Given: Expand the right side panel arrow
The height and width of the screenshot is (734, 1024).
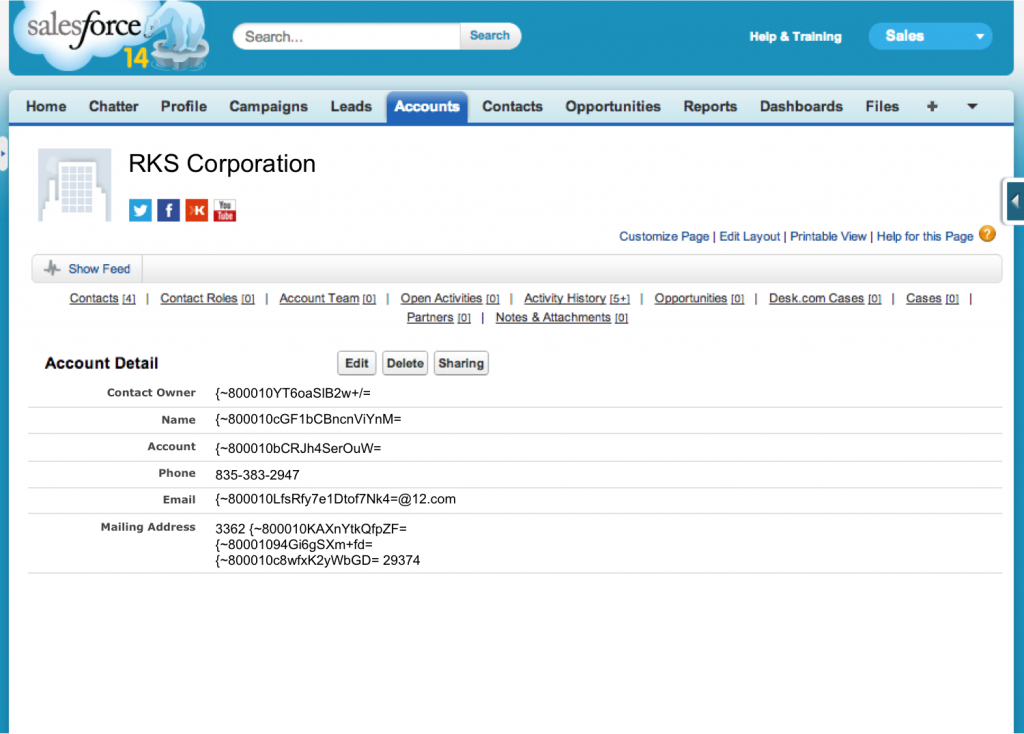Looking at the screenshot, I should coord(1014,201).
